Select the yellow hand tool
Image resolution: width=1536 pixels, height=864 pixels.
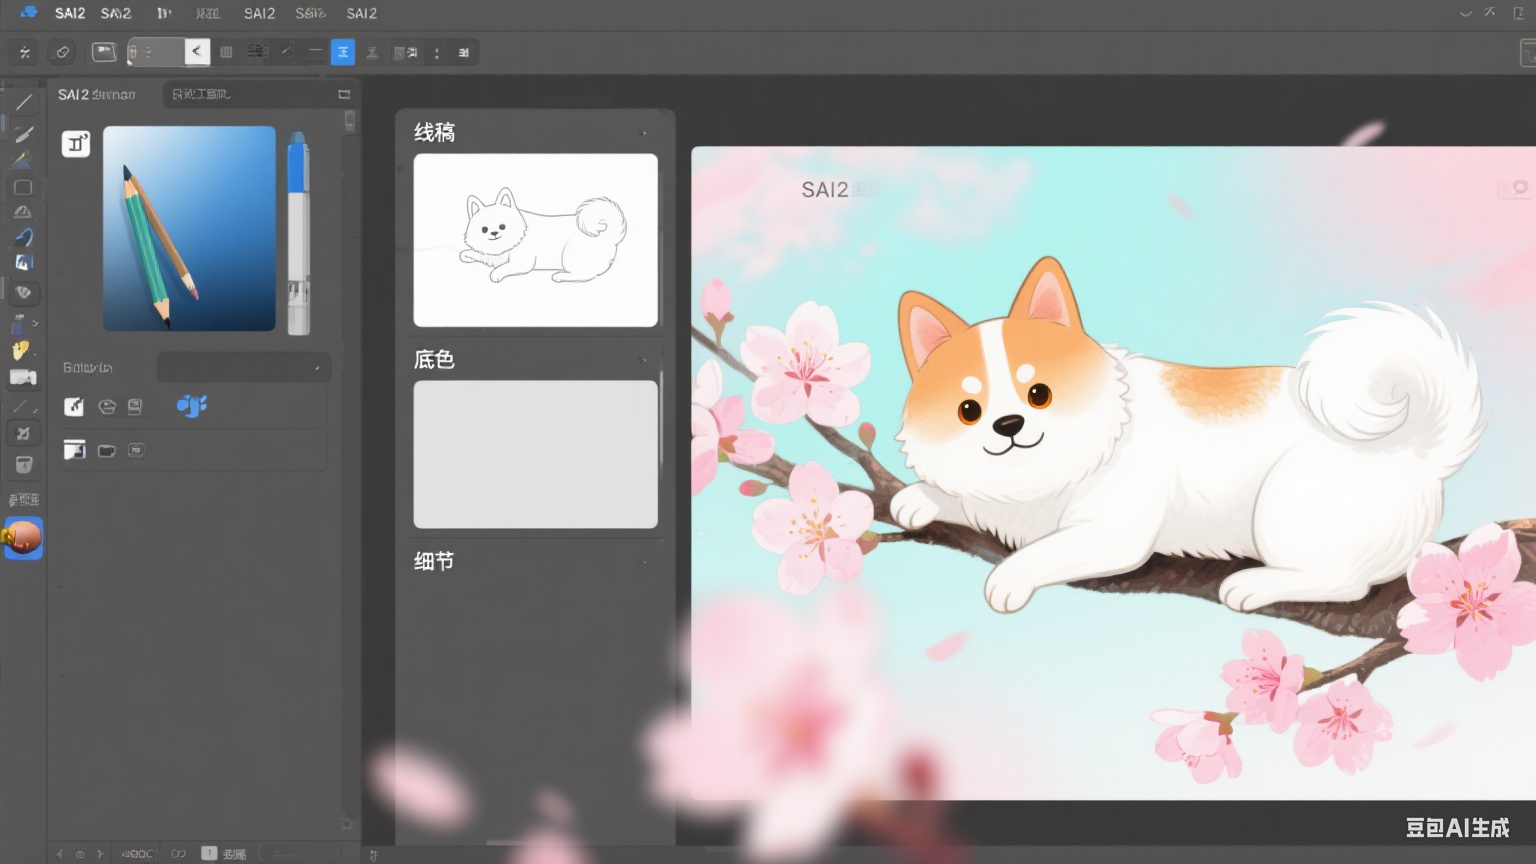(x=21, y=350)
